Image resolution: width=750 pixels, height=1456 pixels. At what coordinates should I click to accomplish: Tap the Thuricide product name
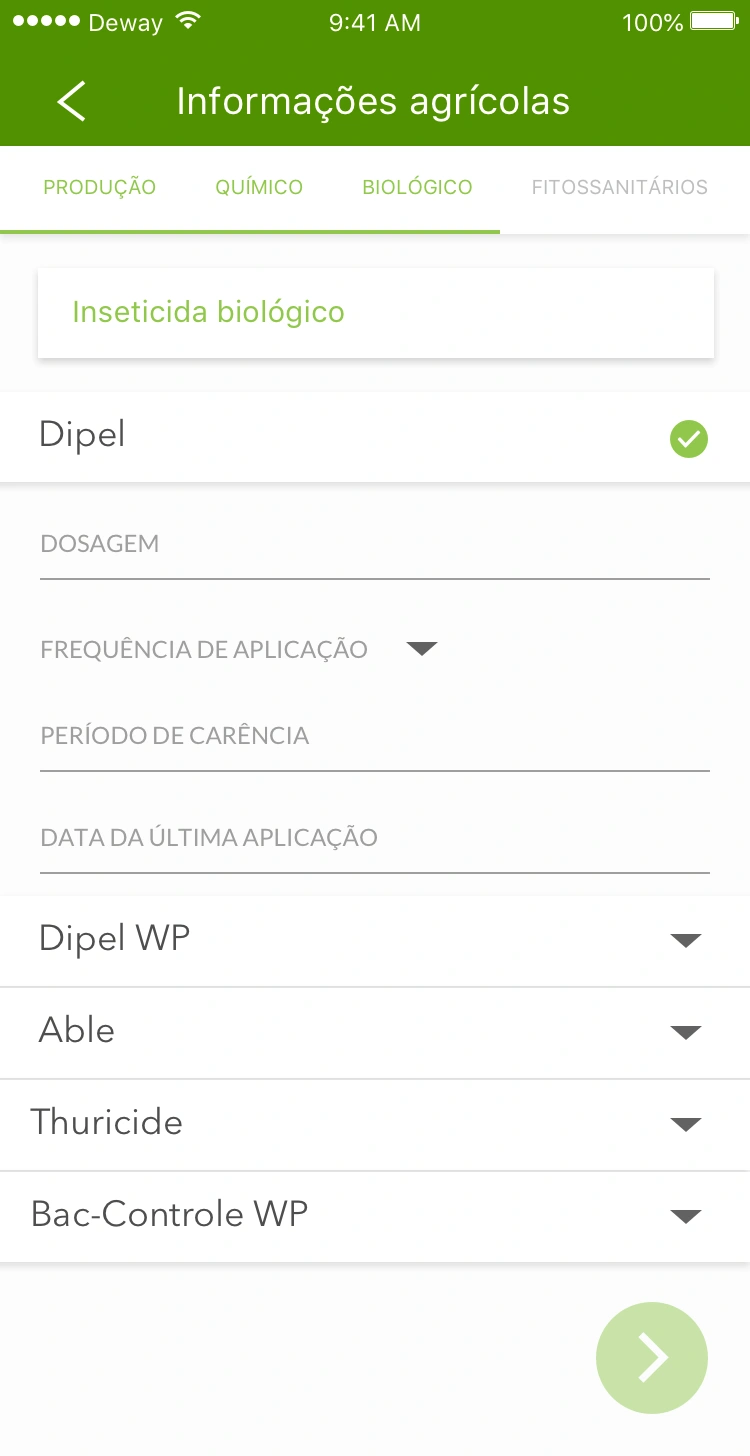(107, 1122)
